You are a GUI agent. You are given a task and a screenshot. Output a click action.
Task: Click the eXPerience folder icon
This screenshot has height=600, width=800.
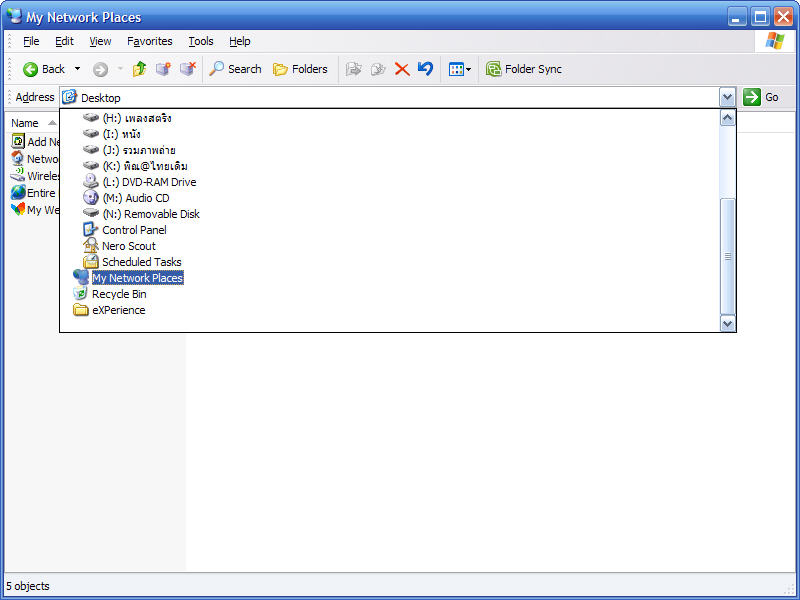tap(81, 310)
